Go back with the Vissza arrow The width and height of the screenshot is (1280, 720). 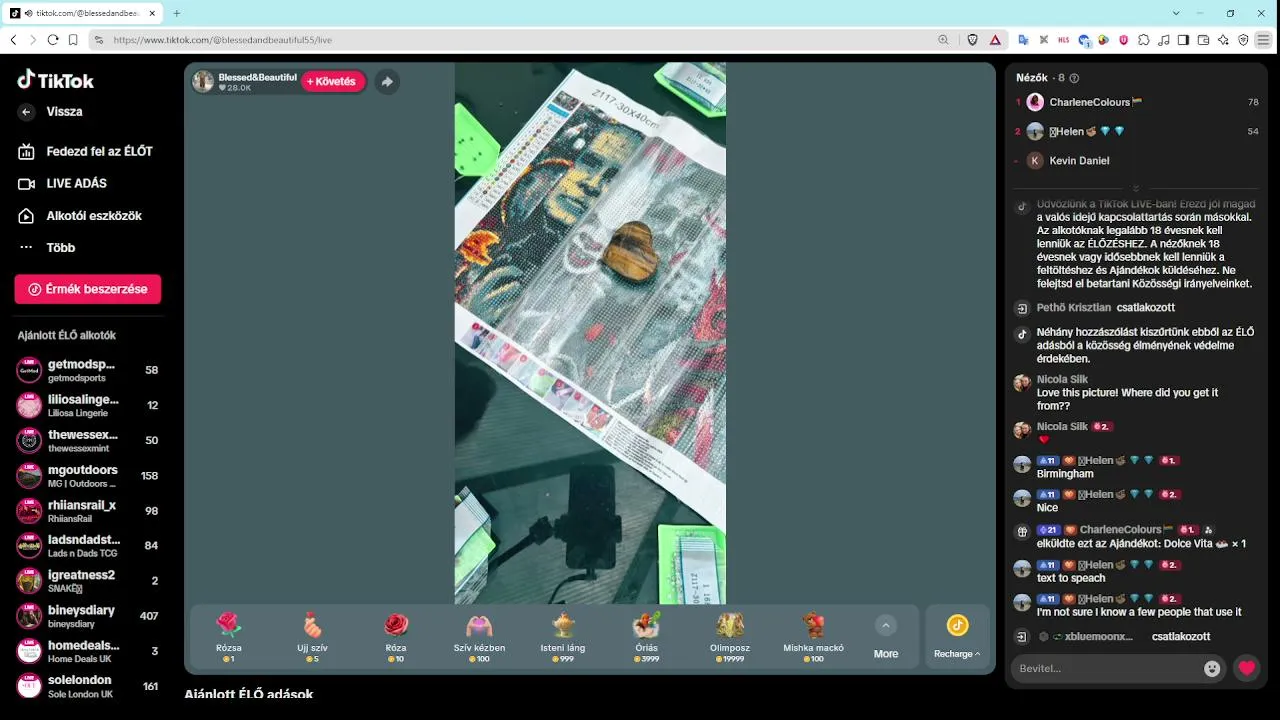(x=27, y=112)
